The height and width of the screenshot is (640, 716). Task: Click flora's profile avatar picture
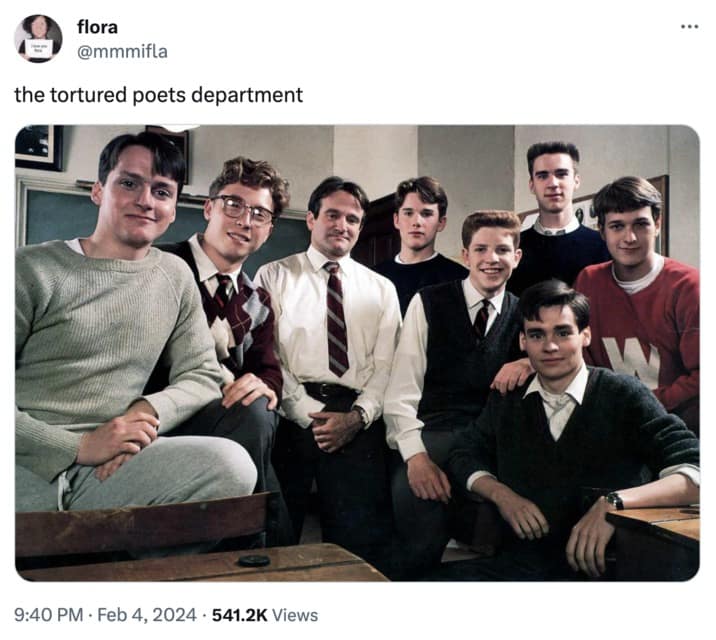click(38, 38)
